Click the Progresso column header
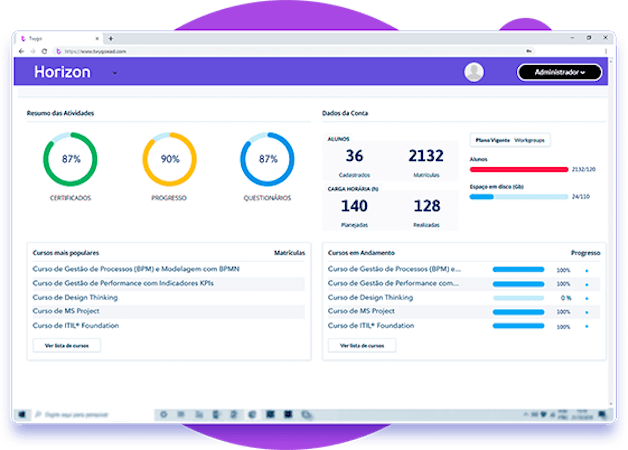This screenshot has width=628, height=450. [x=585, y=253]
